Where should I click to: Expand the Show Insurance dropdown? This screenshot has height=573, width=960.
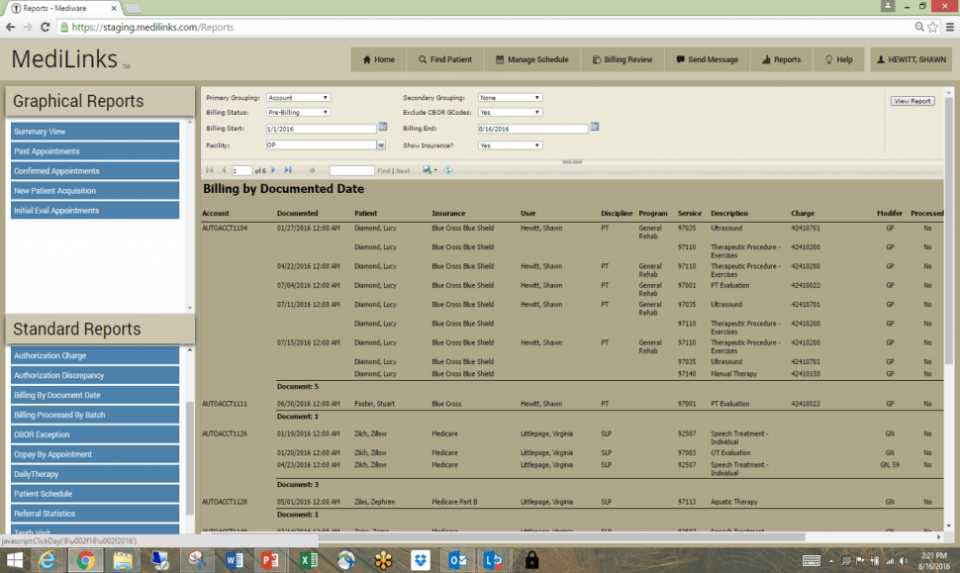click(x=510, y=145)
